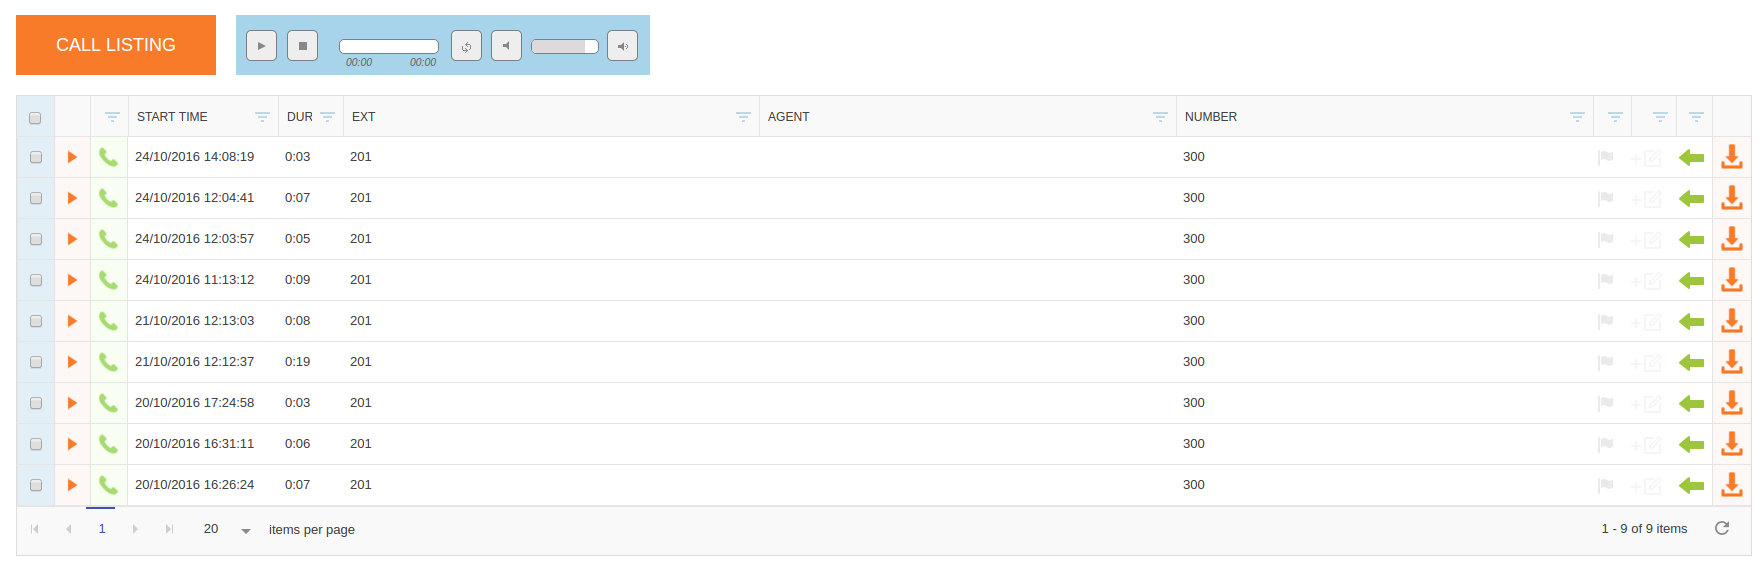Click green arrow on 21/10/2016 12:13:03 call
This screenshot has height=564, width=1764.
coord(1691,321)
